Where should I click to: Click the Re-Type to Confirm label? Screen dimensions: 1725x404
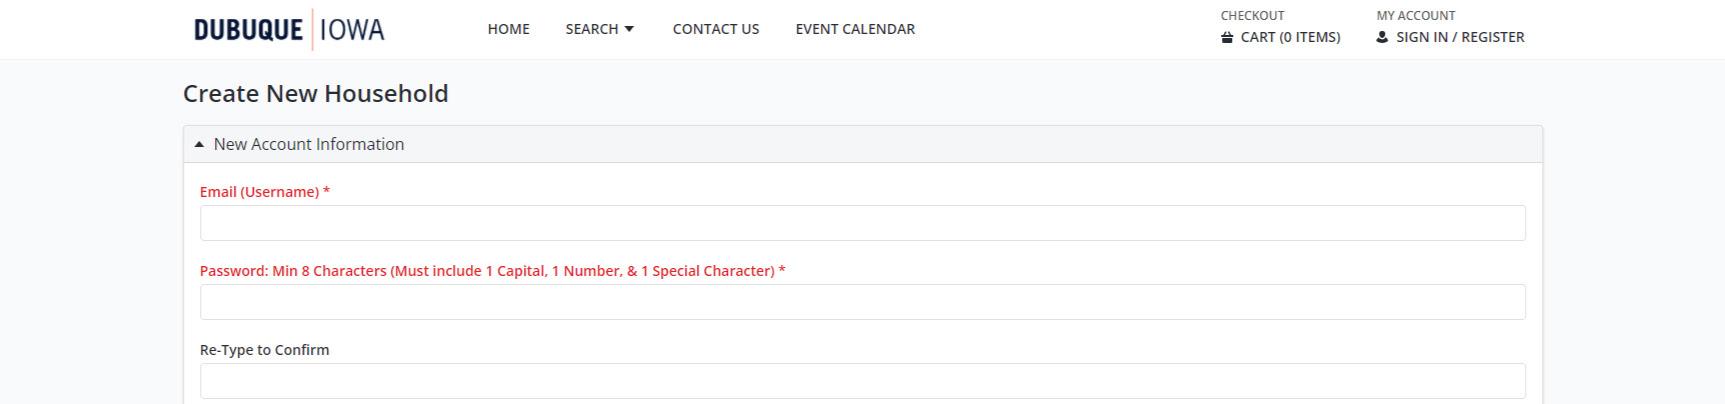click(264, 350)
